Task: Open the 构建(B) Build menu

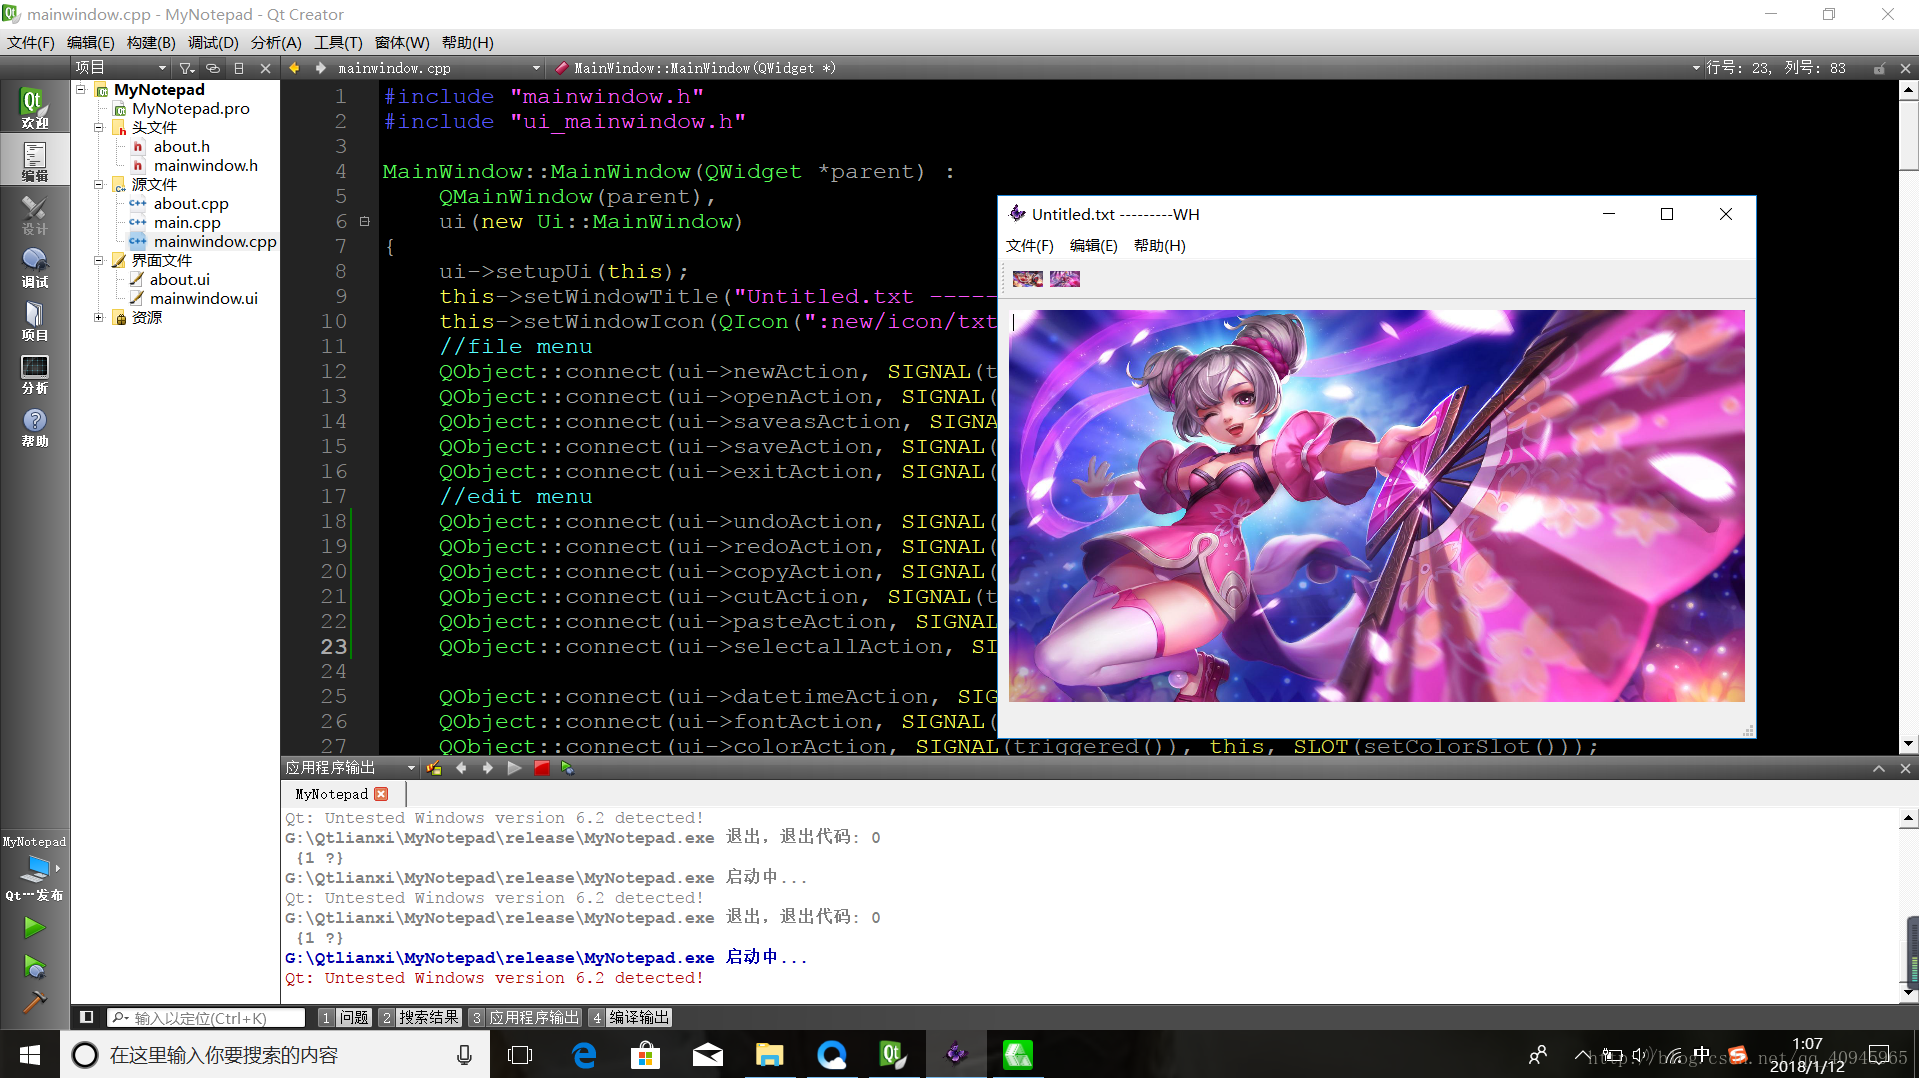Action: 151,42
